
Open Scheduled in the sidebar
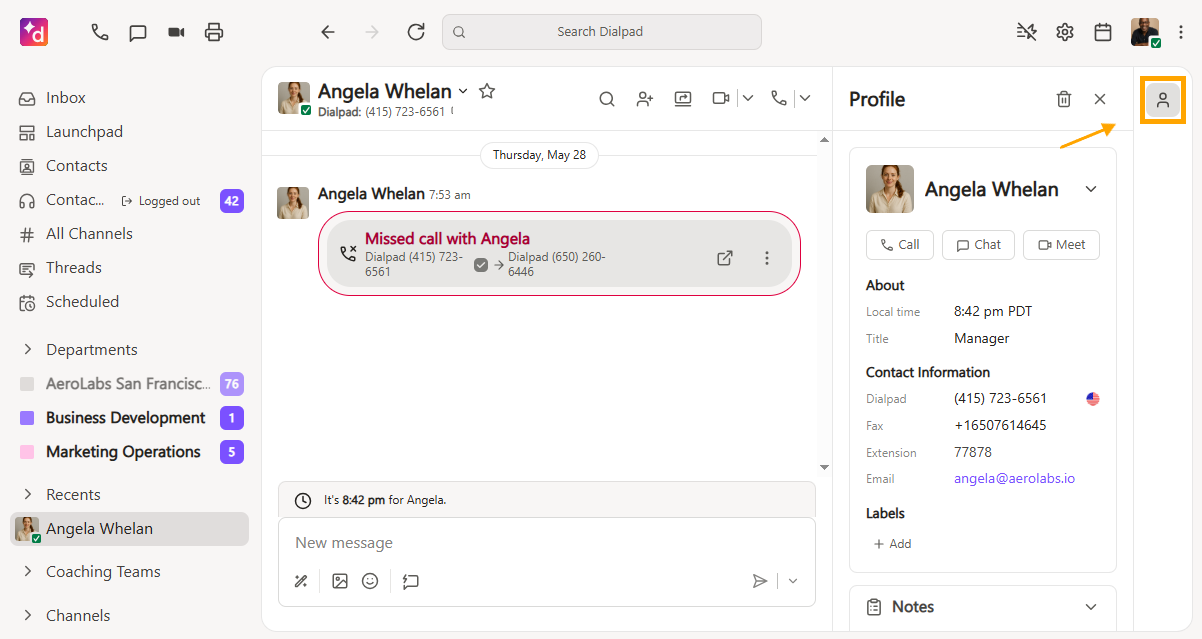click(129, 302)
